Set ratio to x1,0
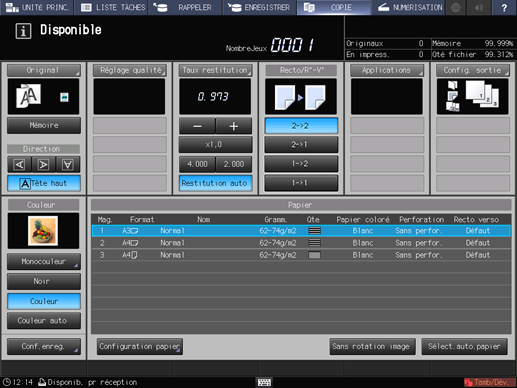The width and height of the screenshot is (517, 388). (215, 145)
